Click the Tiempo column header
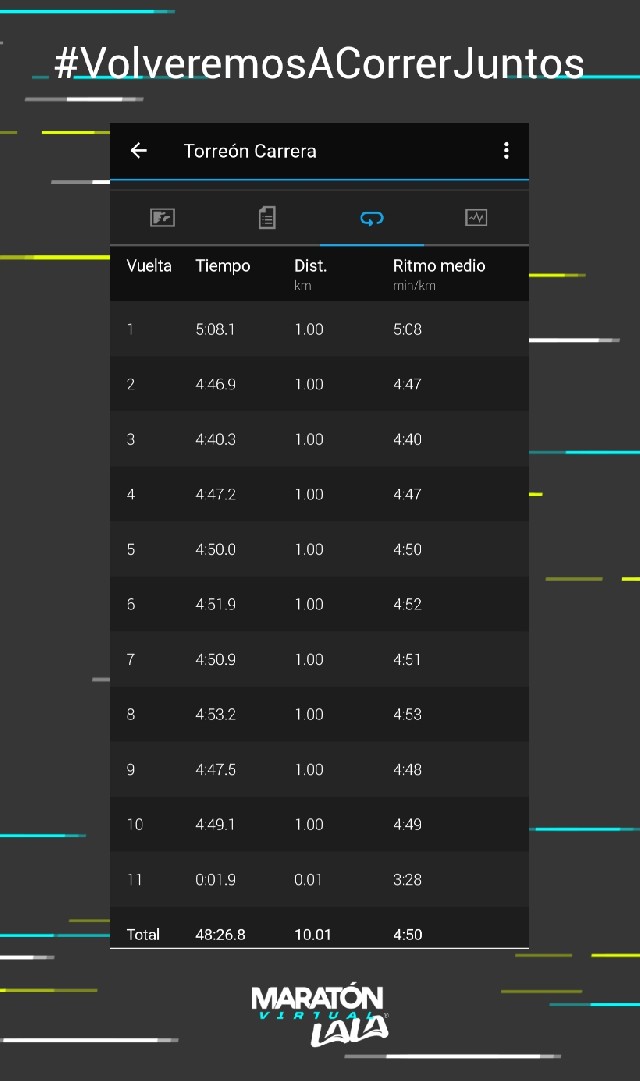Viewport: 640px width, 1081px height. coord(223,266)
